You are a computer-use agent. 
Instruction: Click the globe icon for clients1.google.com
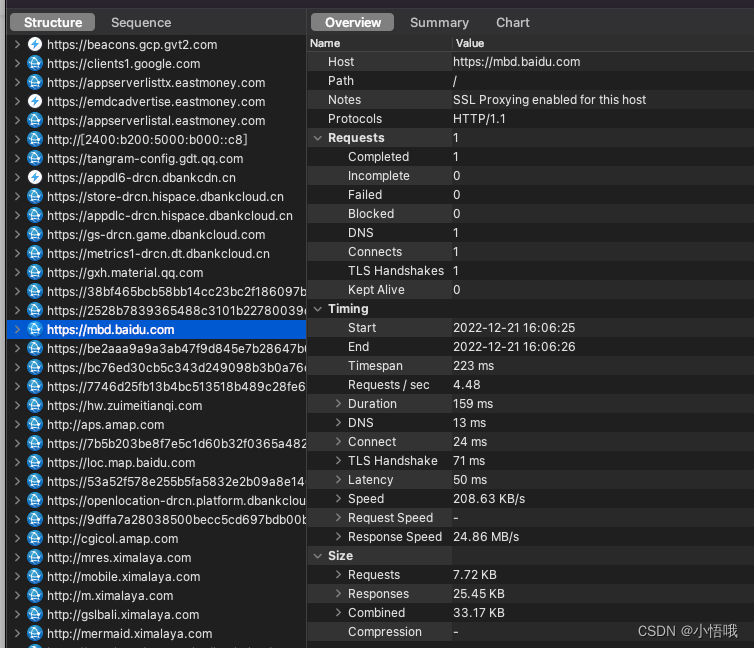tap(35, 63)
